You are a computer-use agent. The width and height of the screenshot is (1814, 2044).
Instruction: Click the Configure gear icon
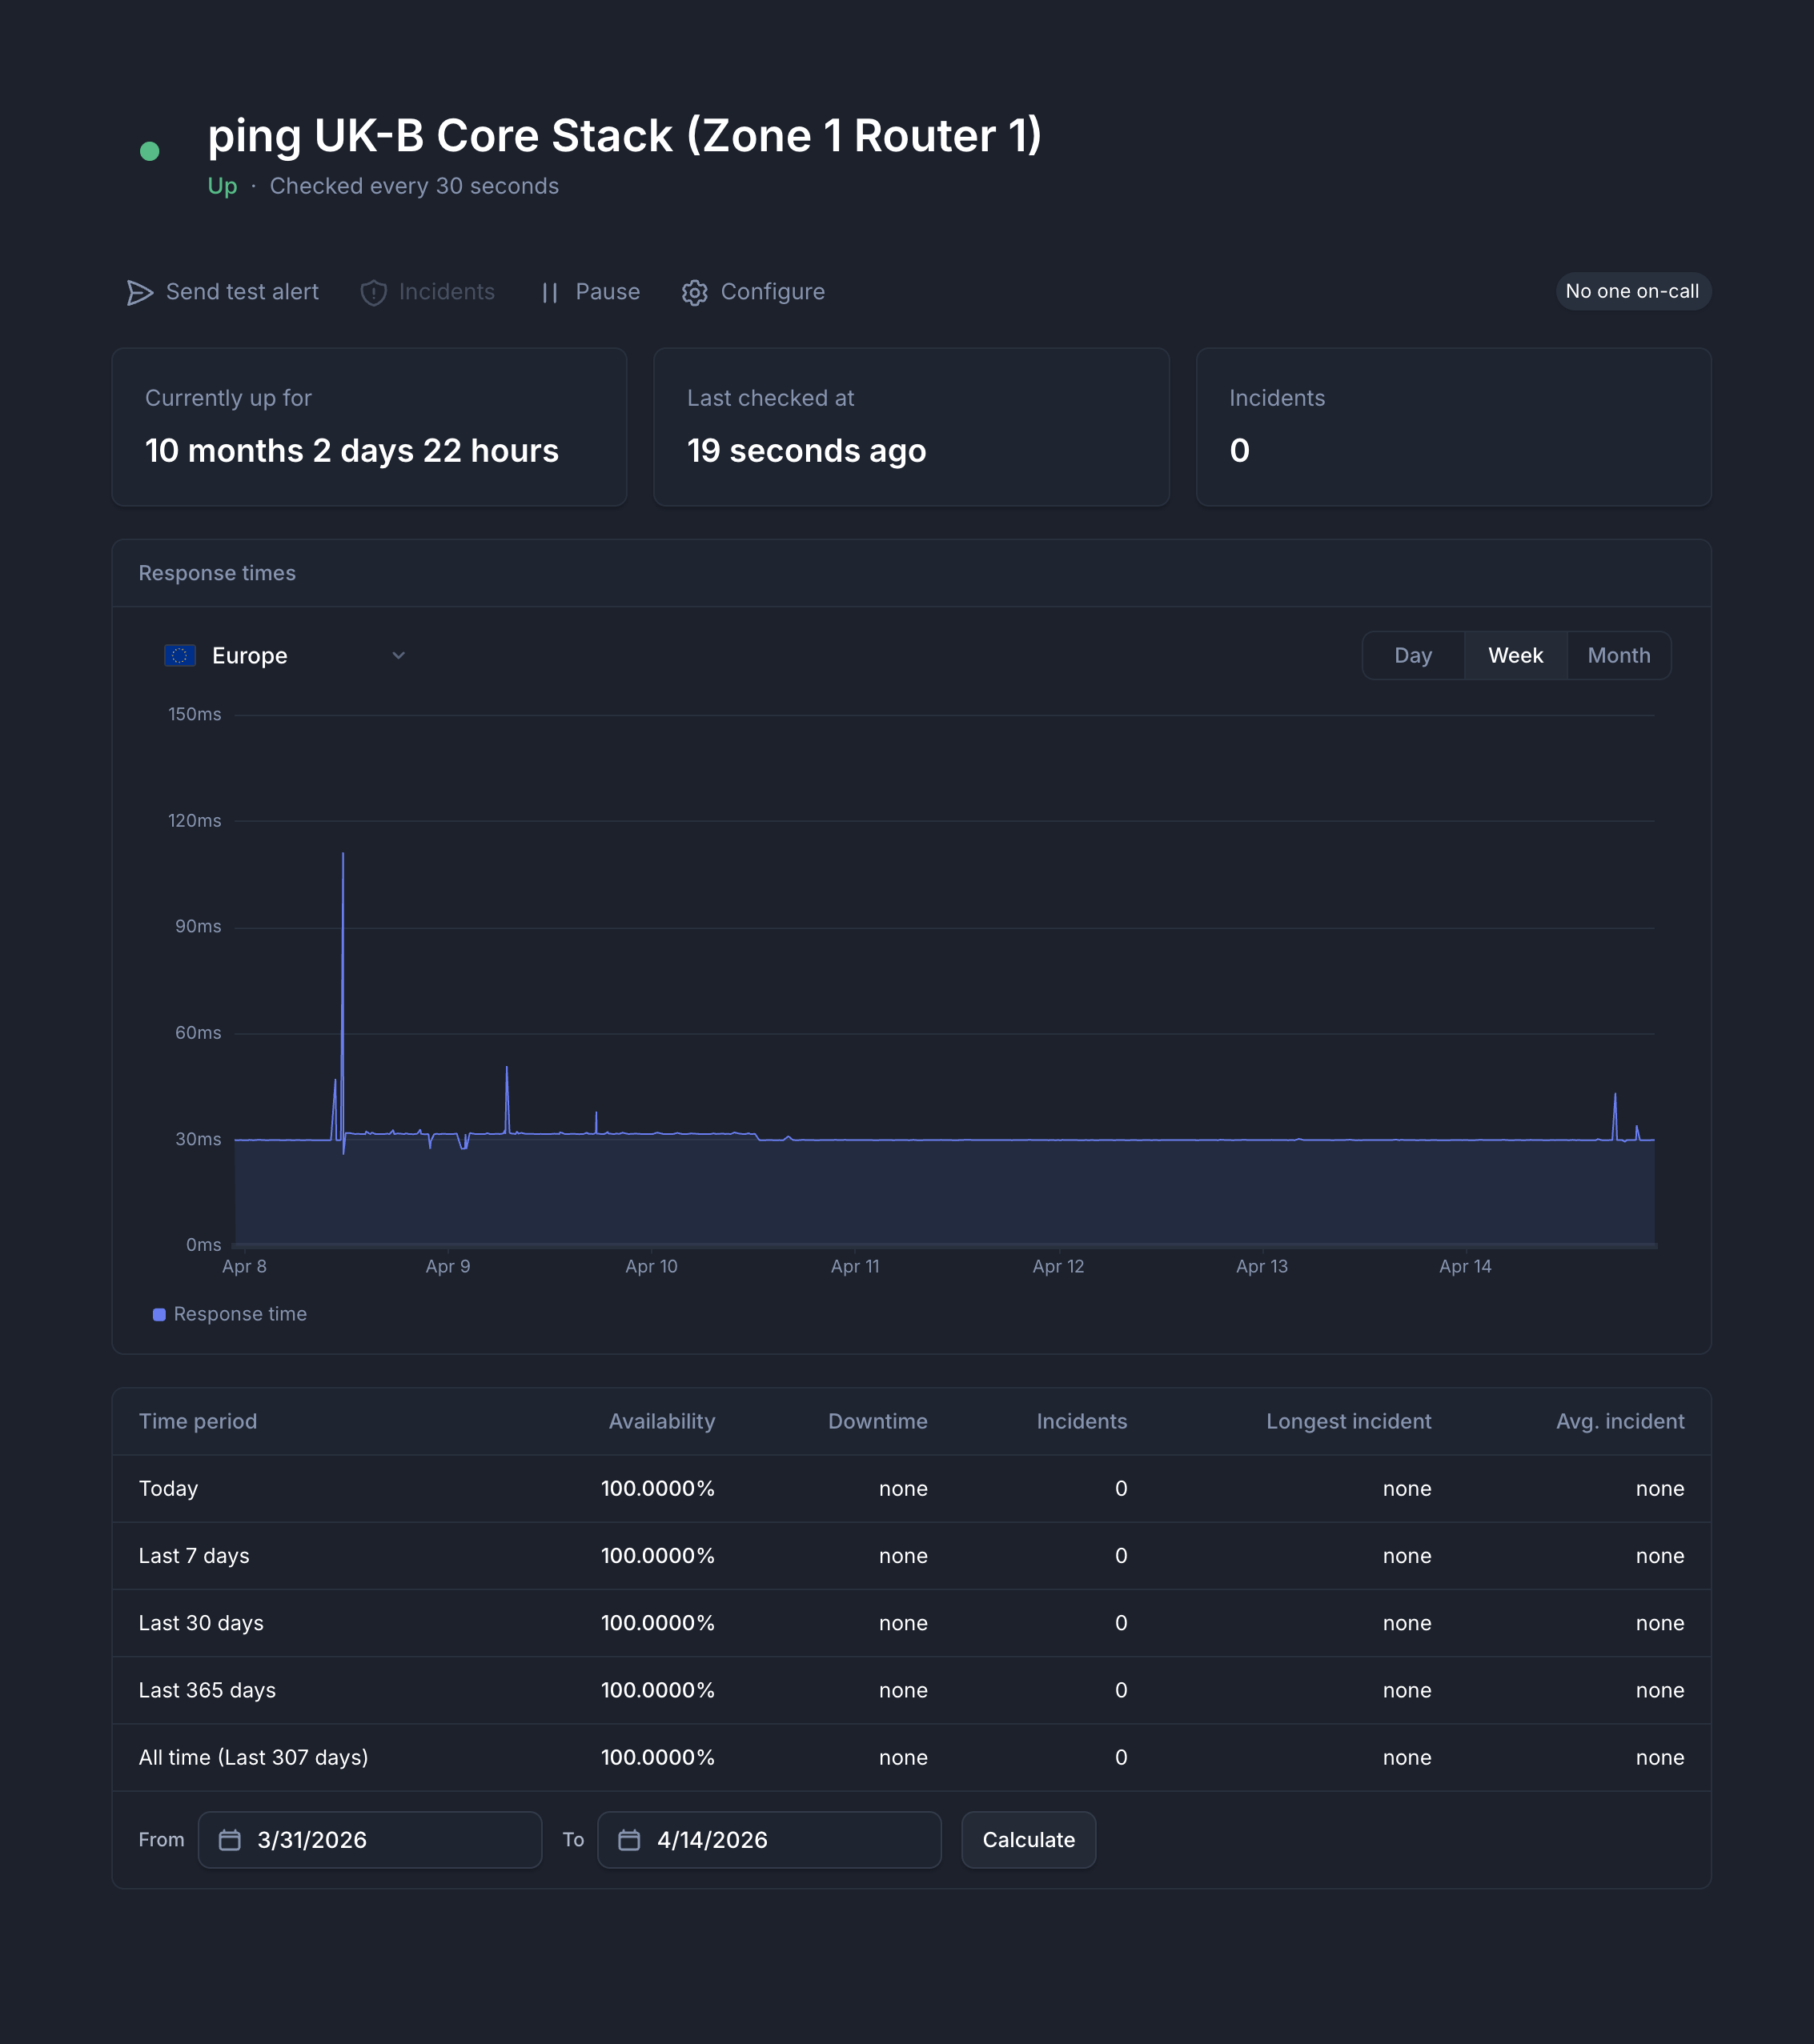point(694,292)
